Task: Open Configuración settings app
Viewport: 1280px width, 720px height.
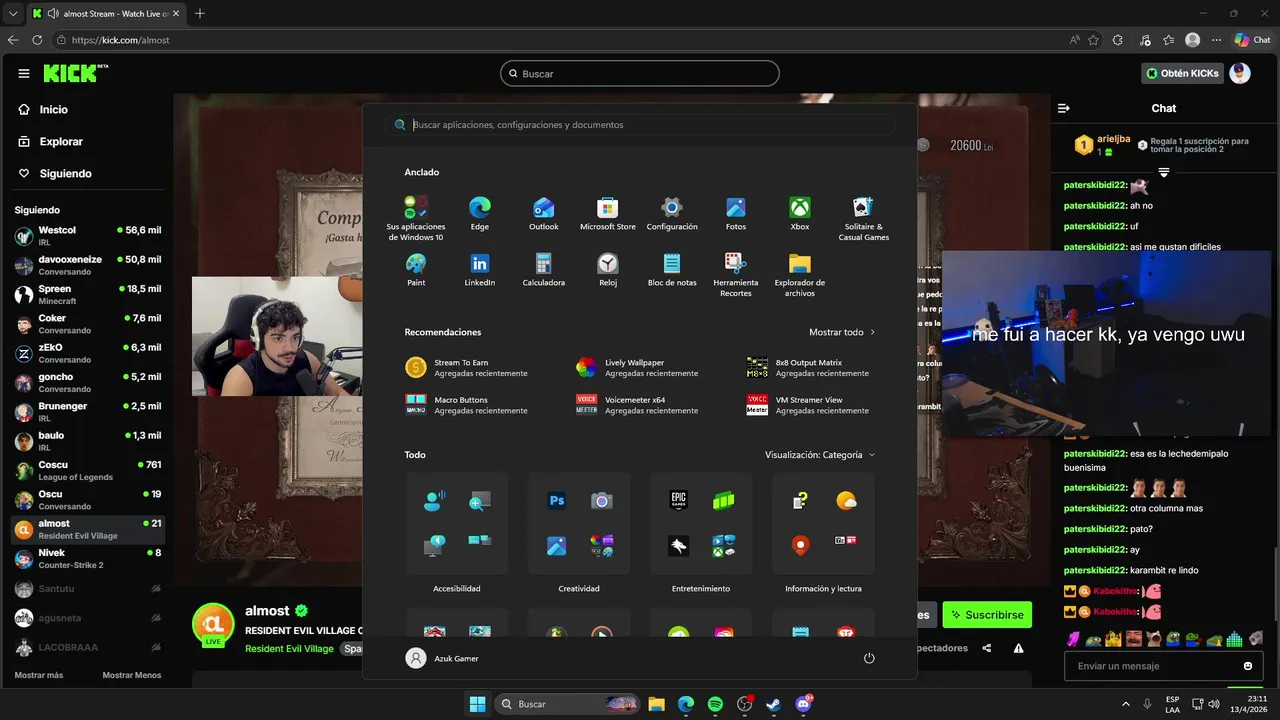Action: (x=672, y=214)
